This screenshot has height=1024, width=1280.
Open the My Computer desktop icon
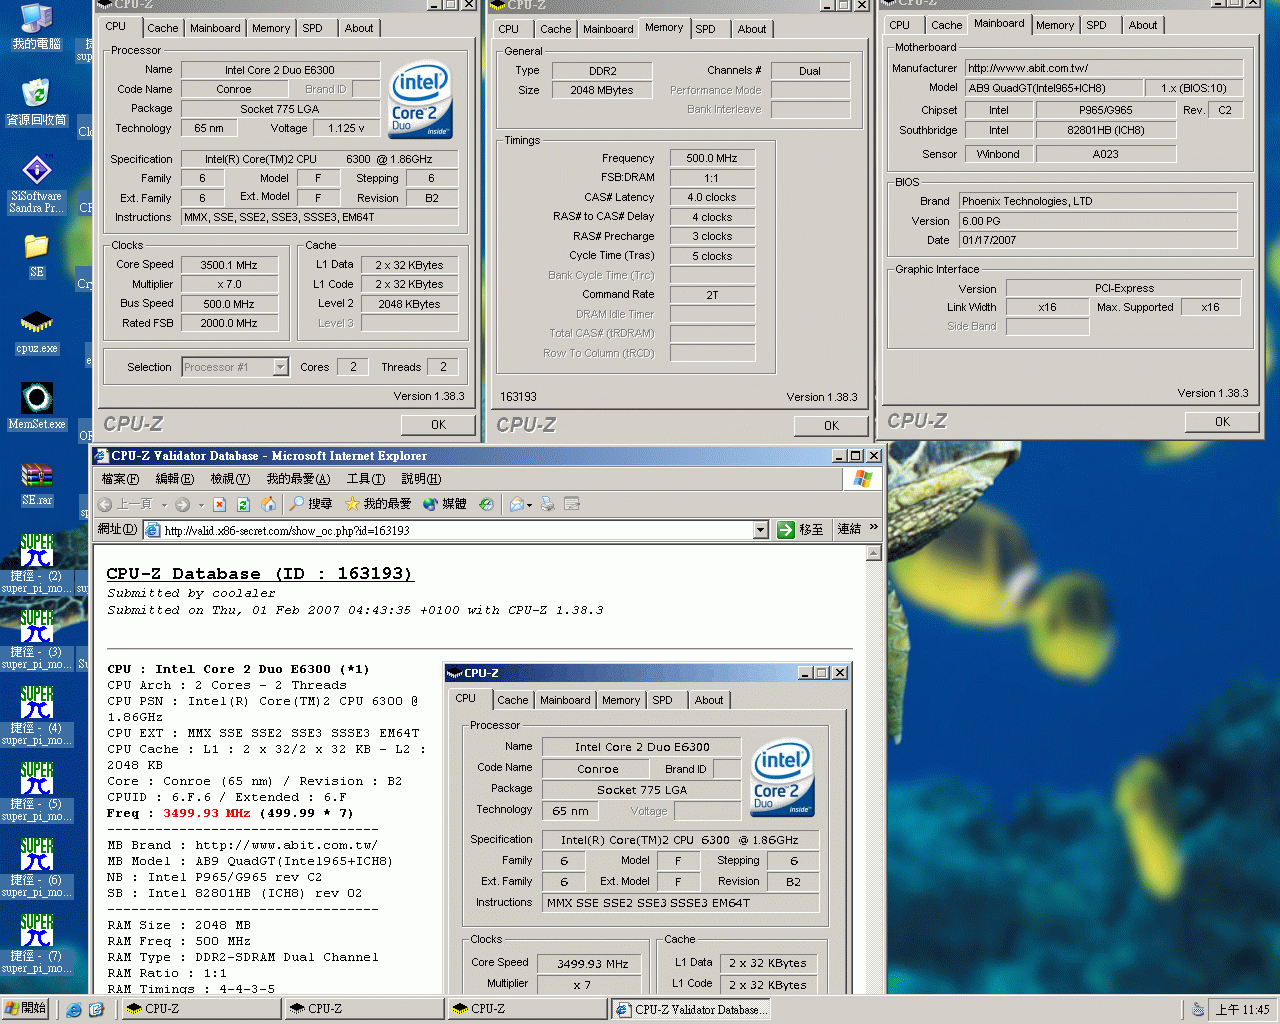pyautogui.click(x=37, y=27)
